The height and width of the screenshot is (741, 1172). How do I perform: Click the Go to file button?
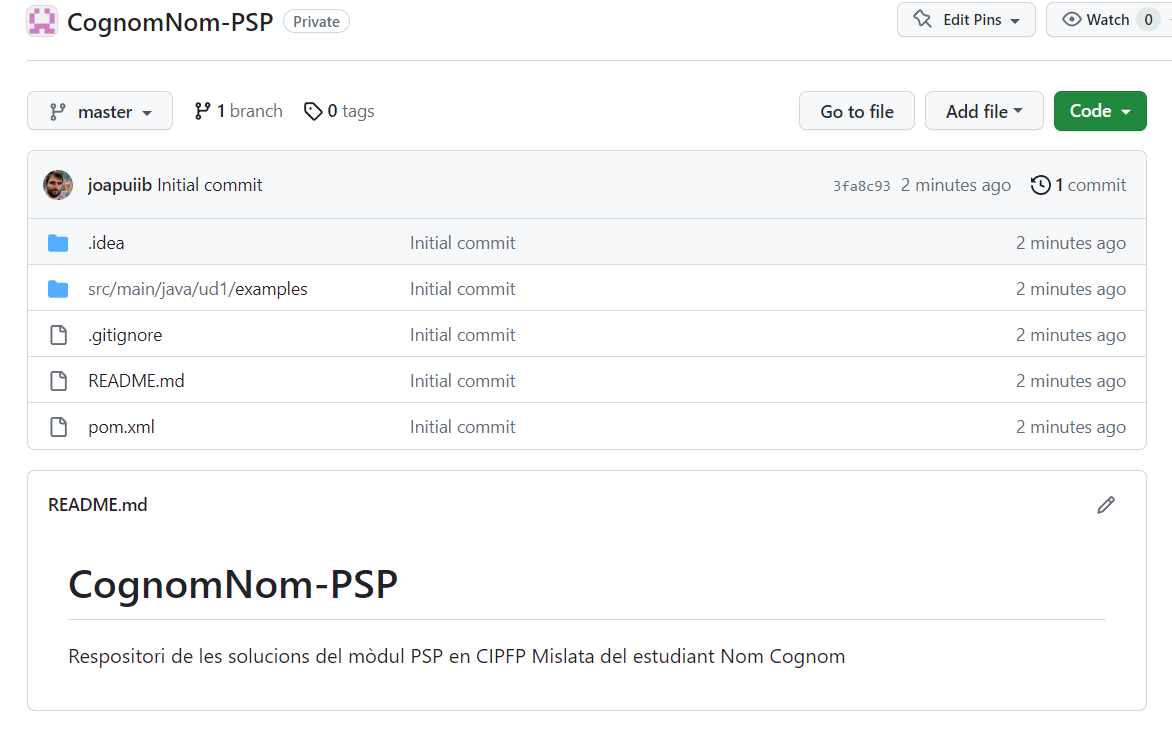coord(857,111)
